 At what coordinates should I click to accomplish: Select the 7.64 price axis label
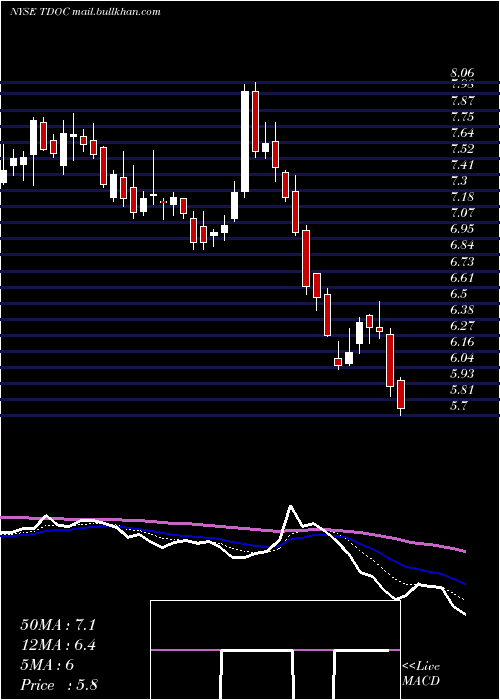coord(462,133)
